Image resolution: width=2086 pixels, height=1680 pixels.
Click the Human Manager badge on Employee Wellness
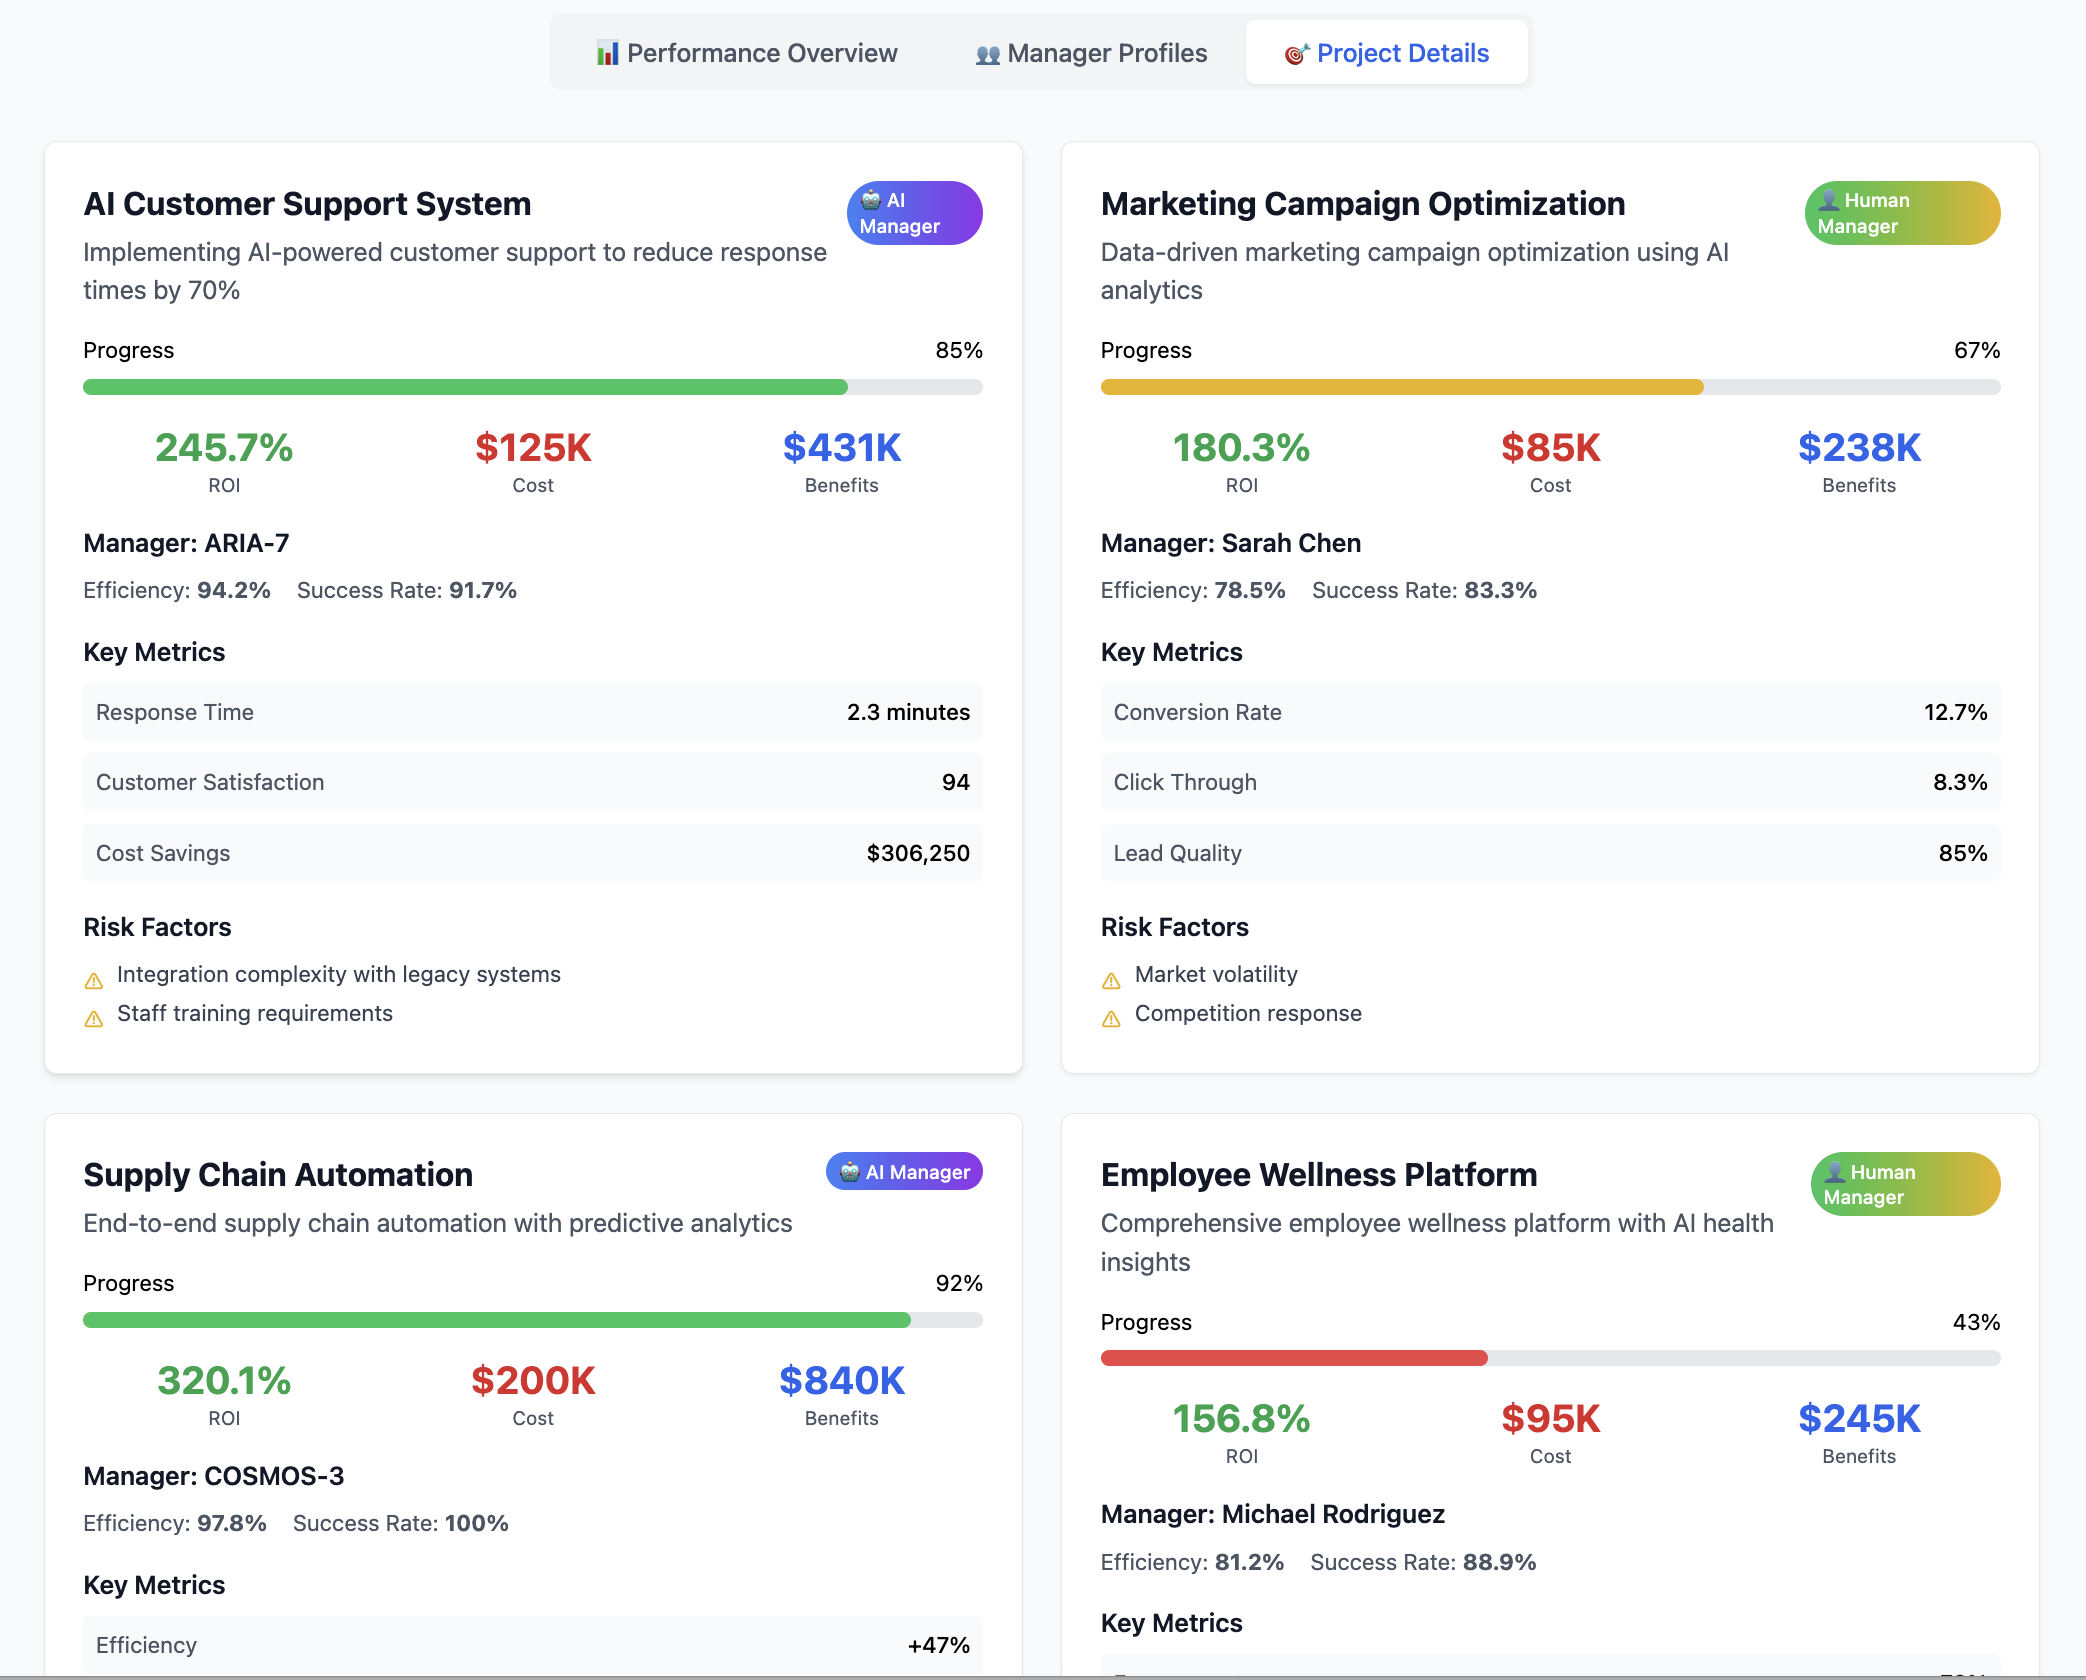(1904, 1184)
